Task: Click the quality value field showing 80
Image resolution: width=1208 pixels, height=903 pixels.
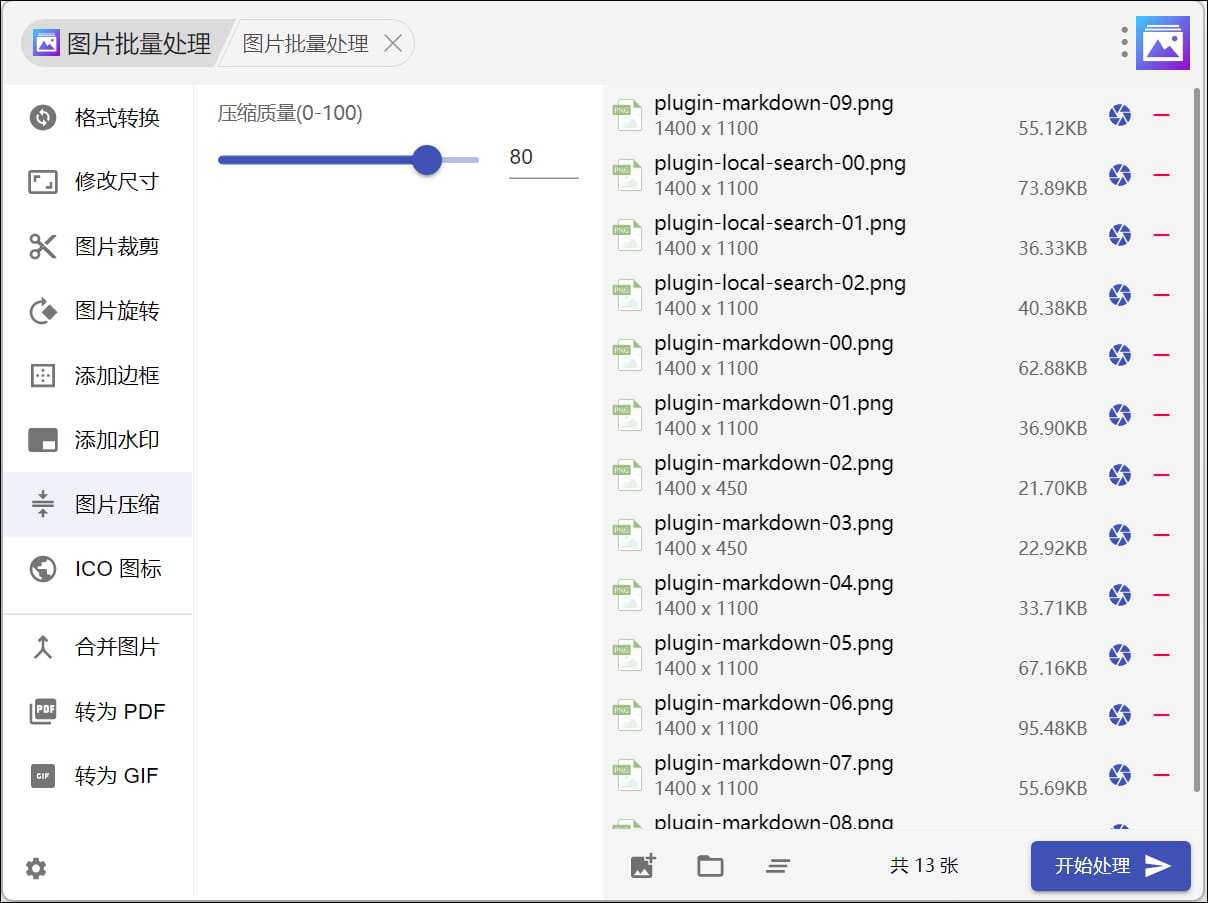Action: [x=543, y=157]
